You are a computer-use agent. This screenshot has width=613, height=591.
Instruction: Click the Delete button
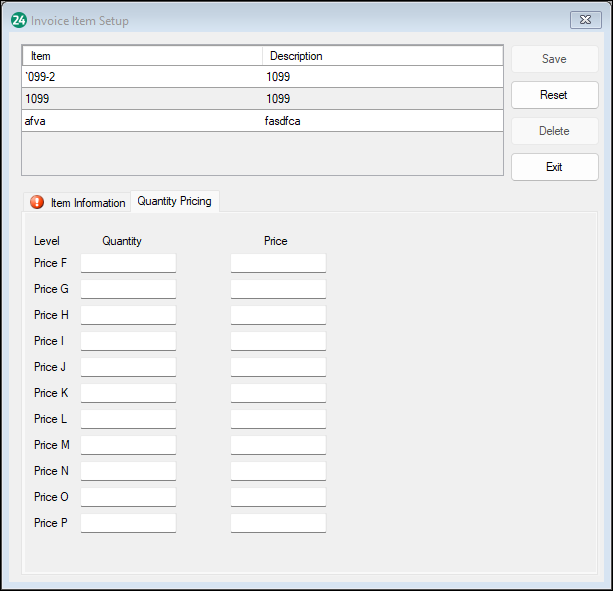(554, 131)
